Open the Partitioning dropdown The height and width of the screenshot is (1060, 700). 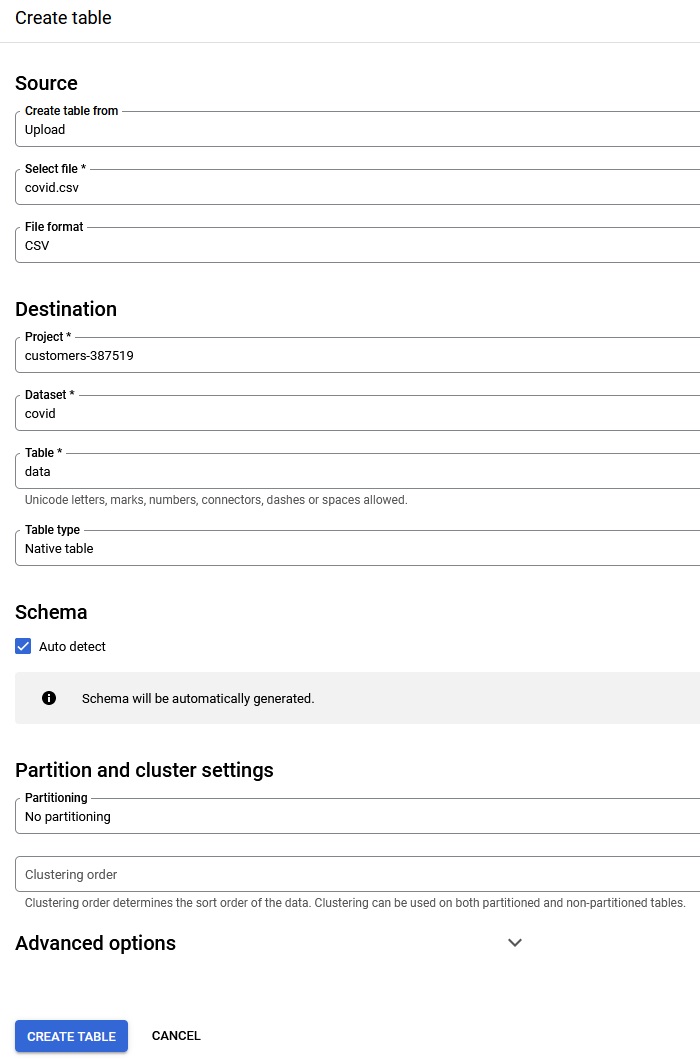pos(357,816)
